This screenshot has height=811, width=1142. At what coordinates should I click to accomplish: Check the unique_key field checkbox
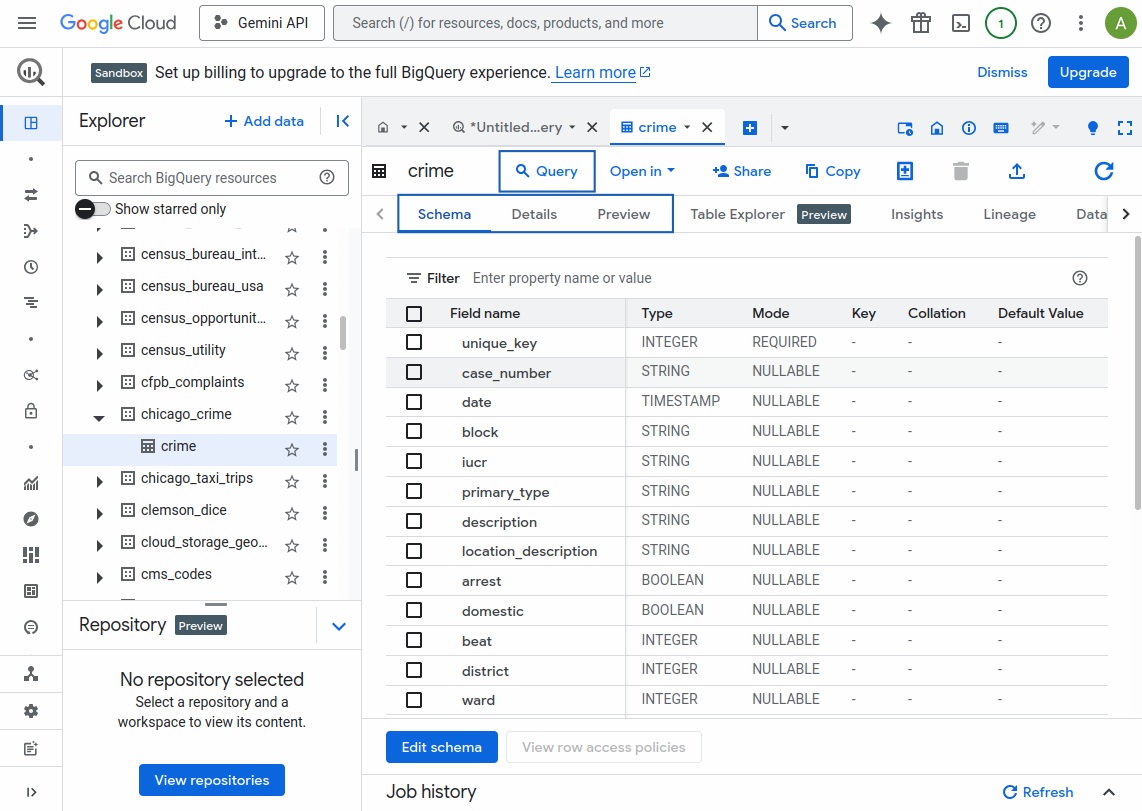pos(414,342)
